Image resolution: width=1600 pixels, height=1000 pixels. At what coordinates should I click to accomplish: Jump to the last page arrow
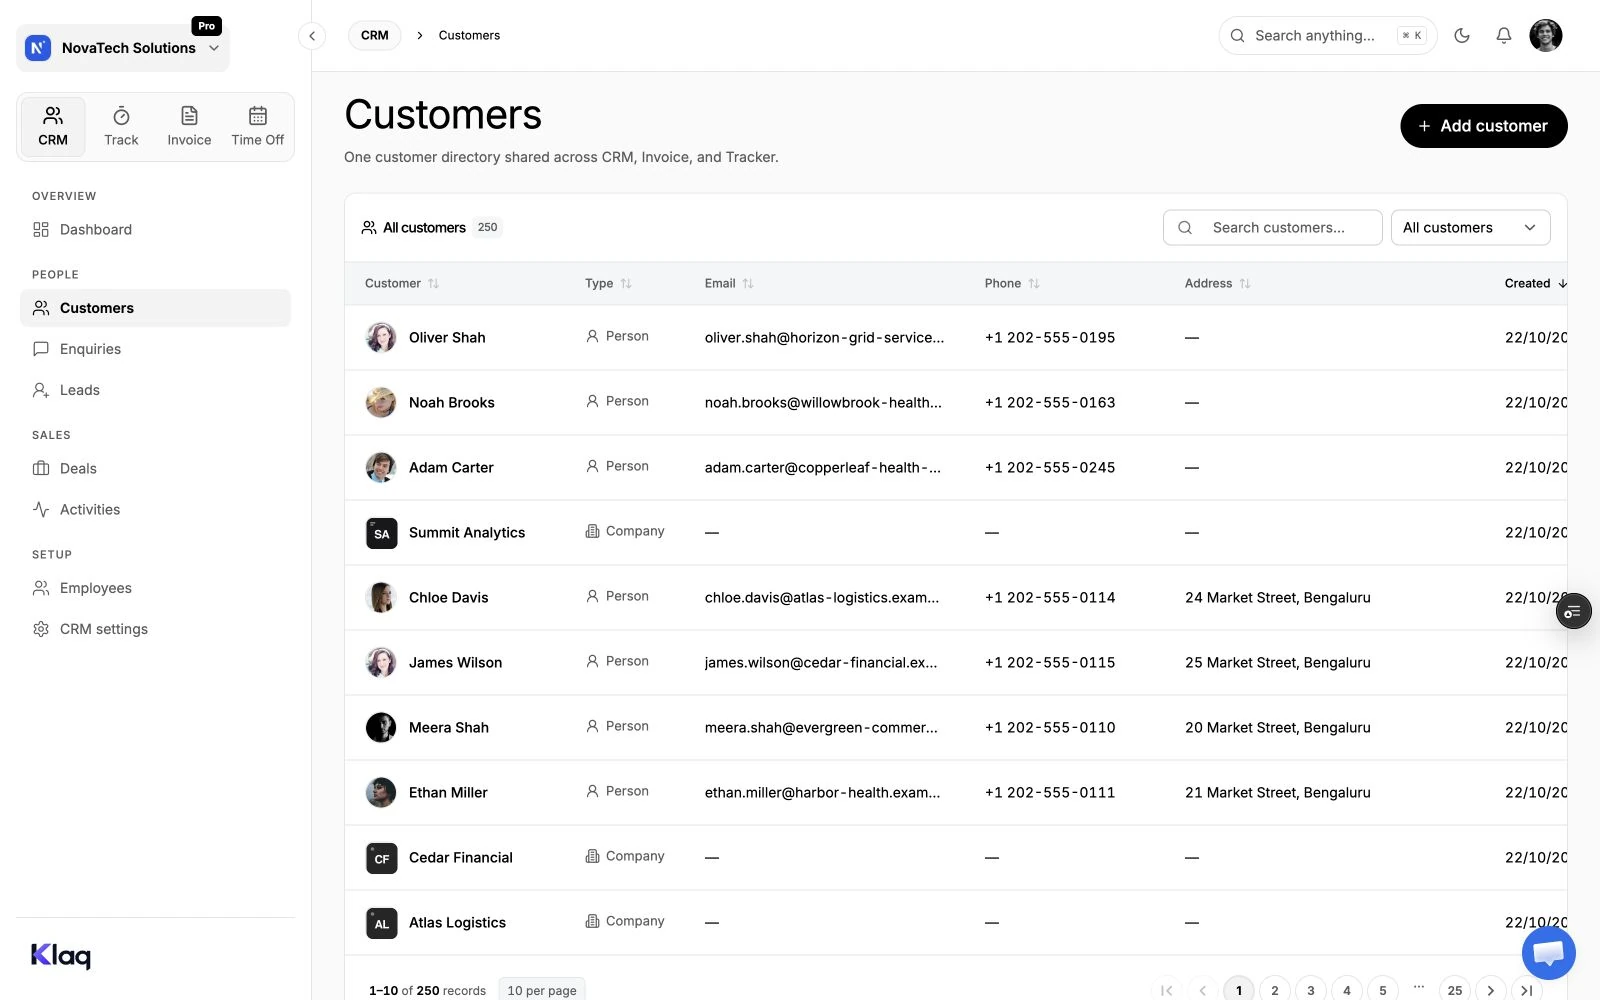click(1527, 990)
